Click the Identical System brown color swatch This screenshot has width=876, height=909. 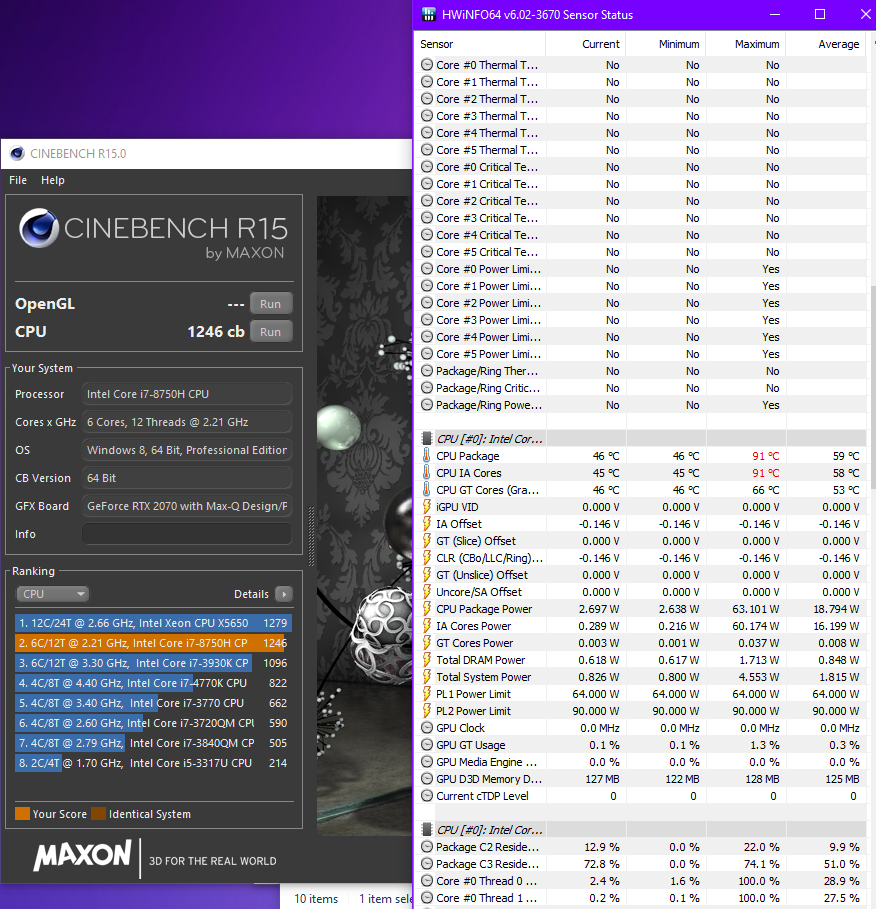(99, 813)
